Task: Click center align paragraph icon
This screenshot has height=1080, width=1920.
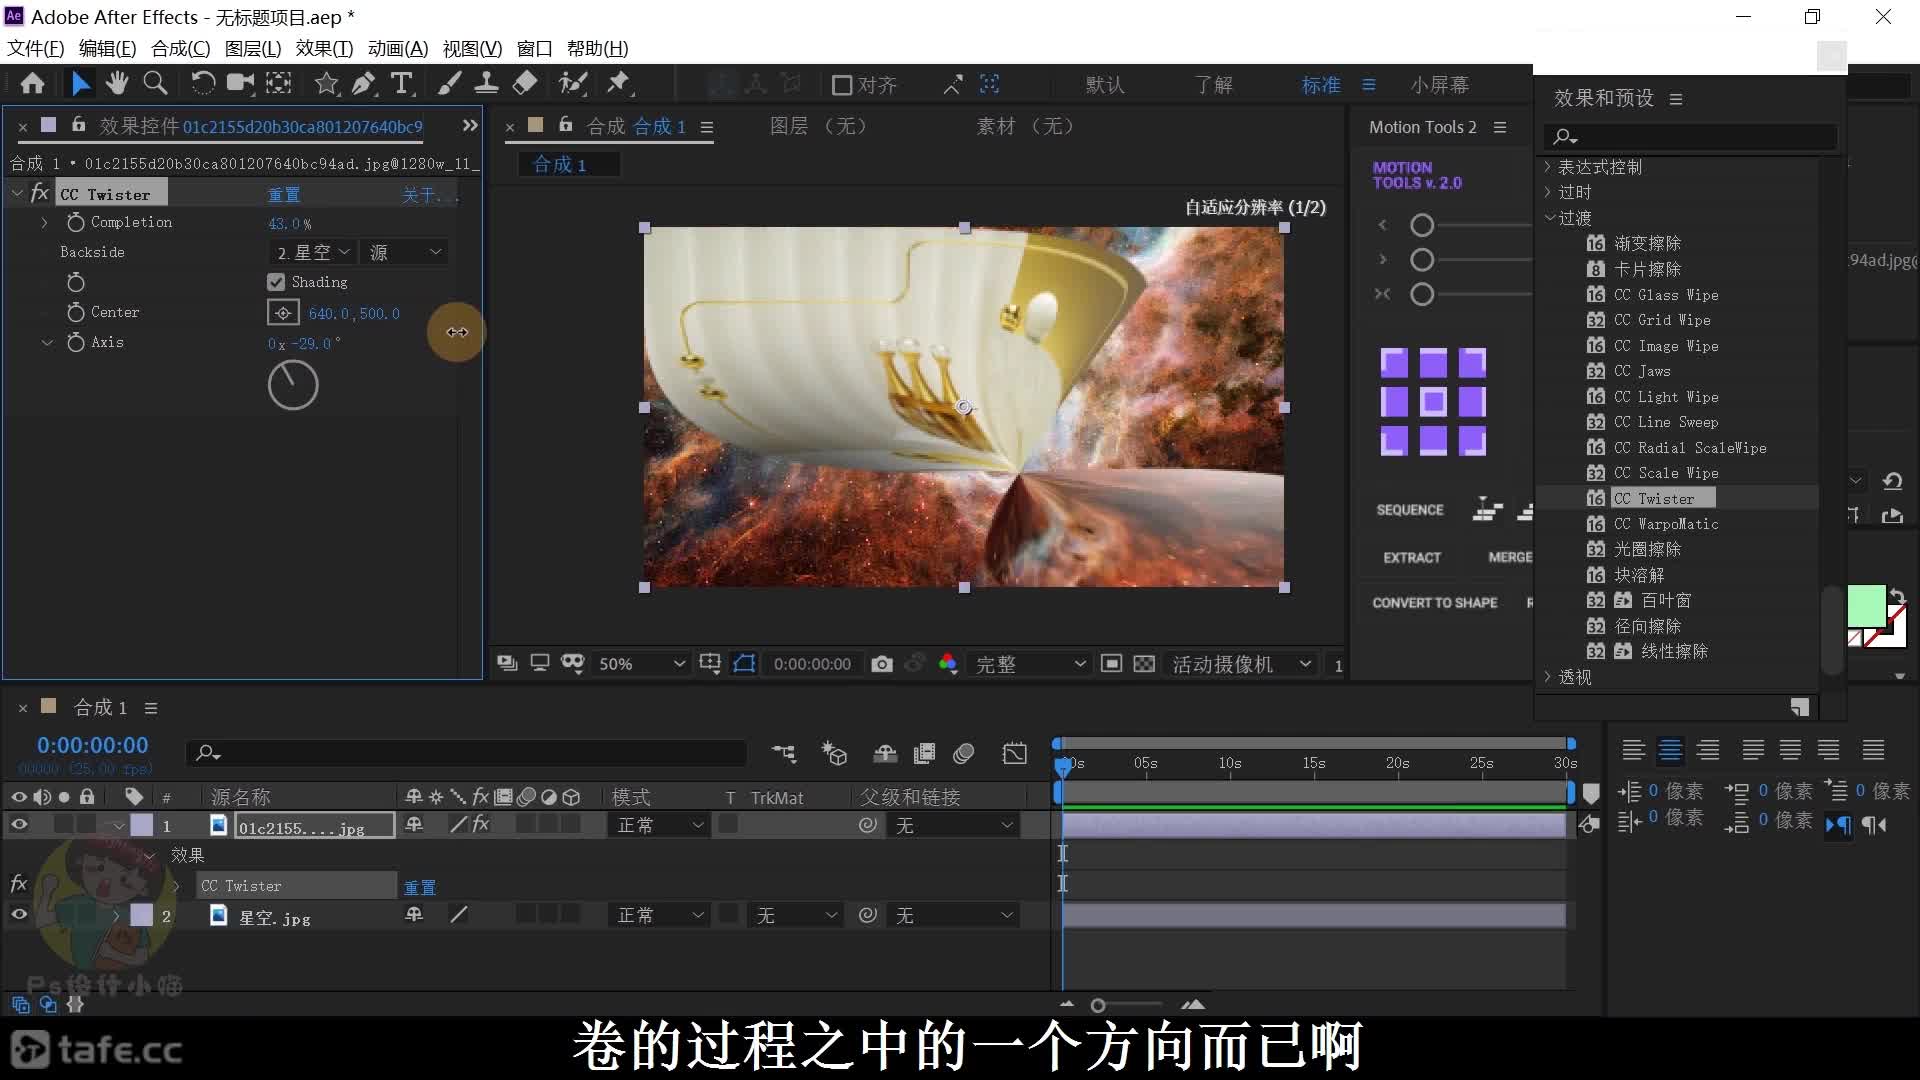Action: pos(1671,750)
